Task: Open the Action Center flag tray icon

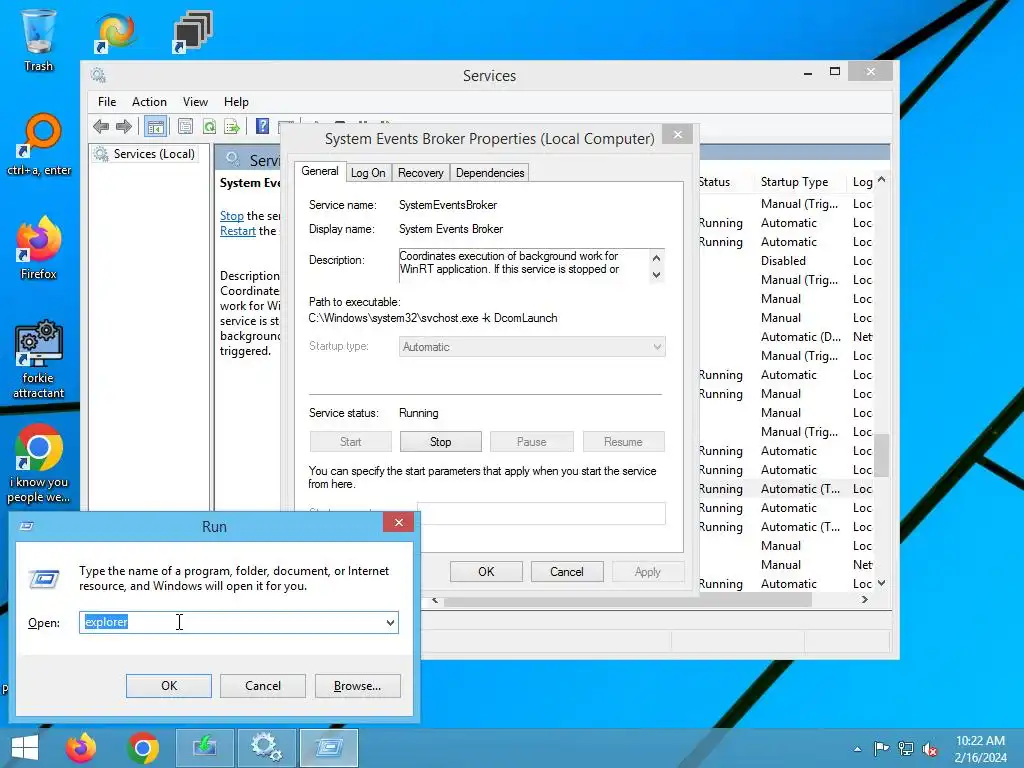Action: [881, 748]
